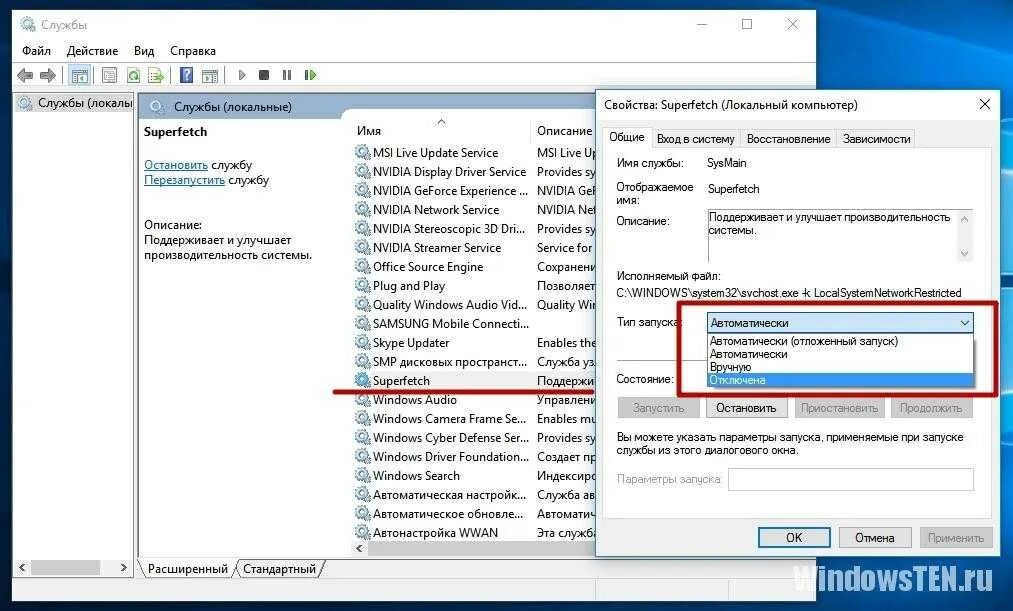
Task: Click the action pane toolbar icon
Action: 210,76
